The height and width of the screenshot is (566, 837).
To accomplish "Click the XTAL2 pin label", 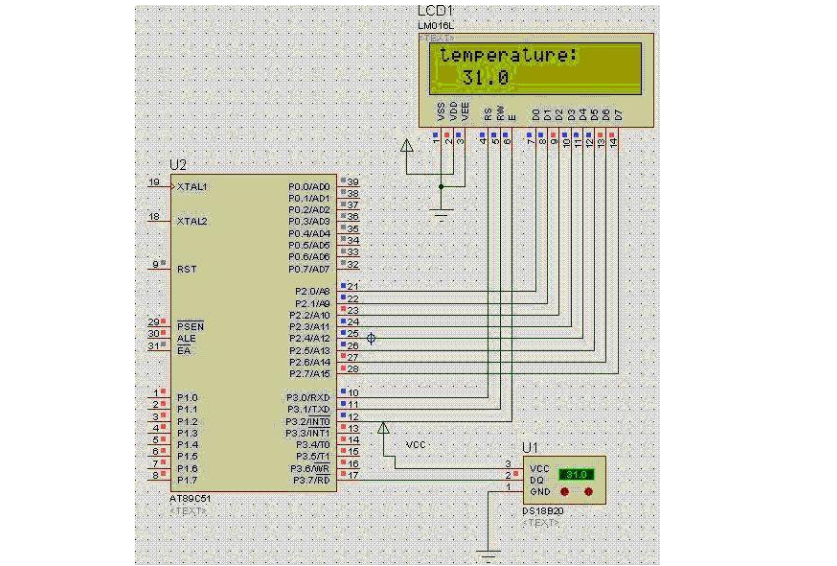I will [x=192, y=221].
